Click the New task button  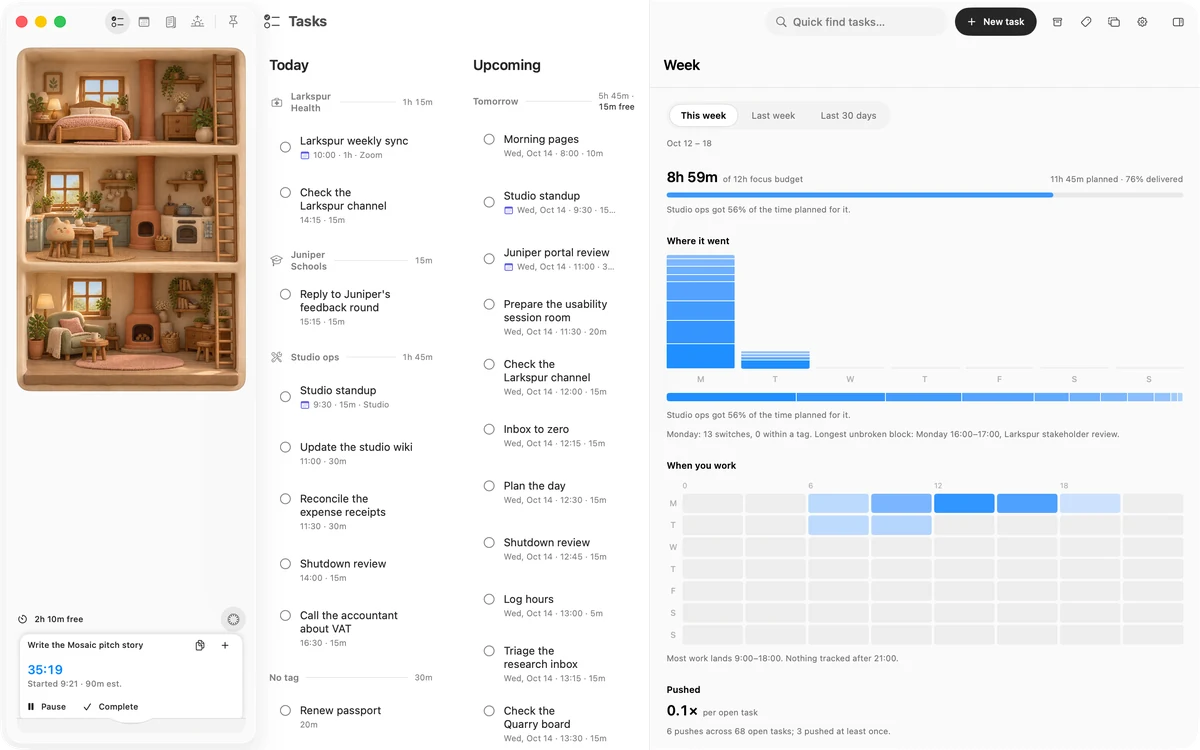coord(996,22)
